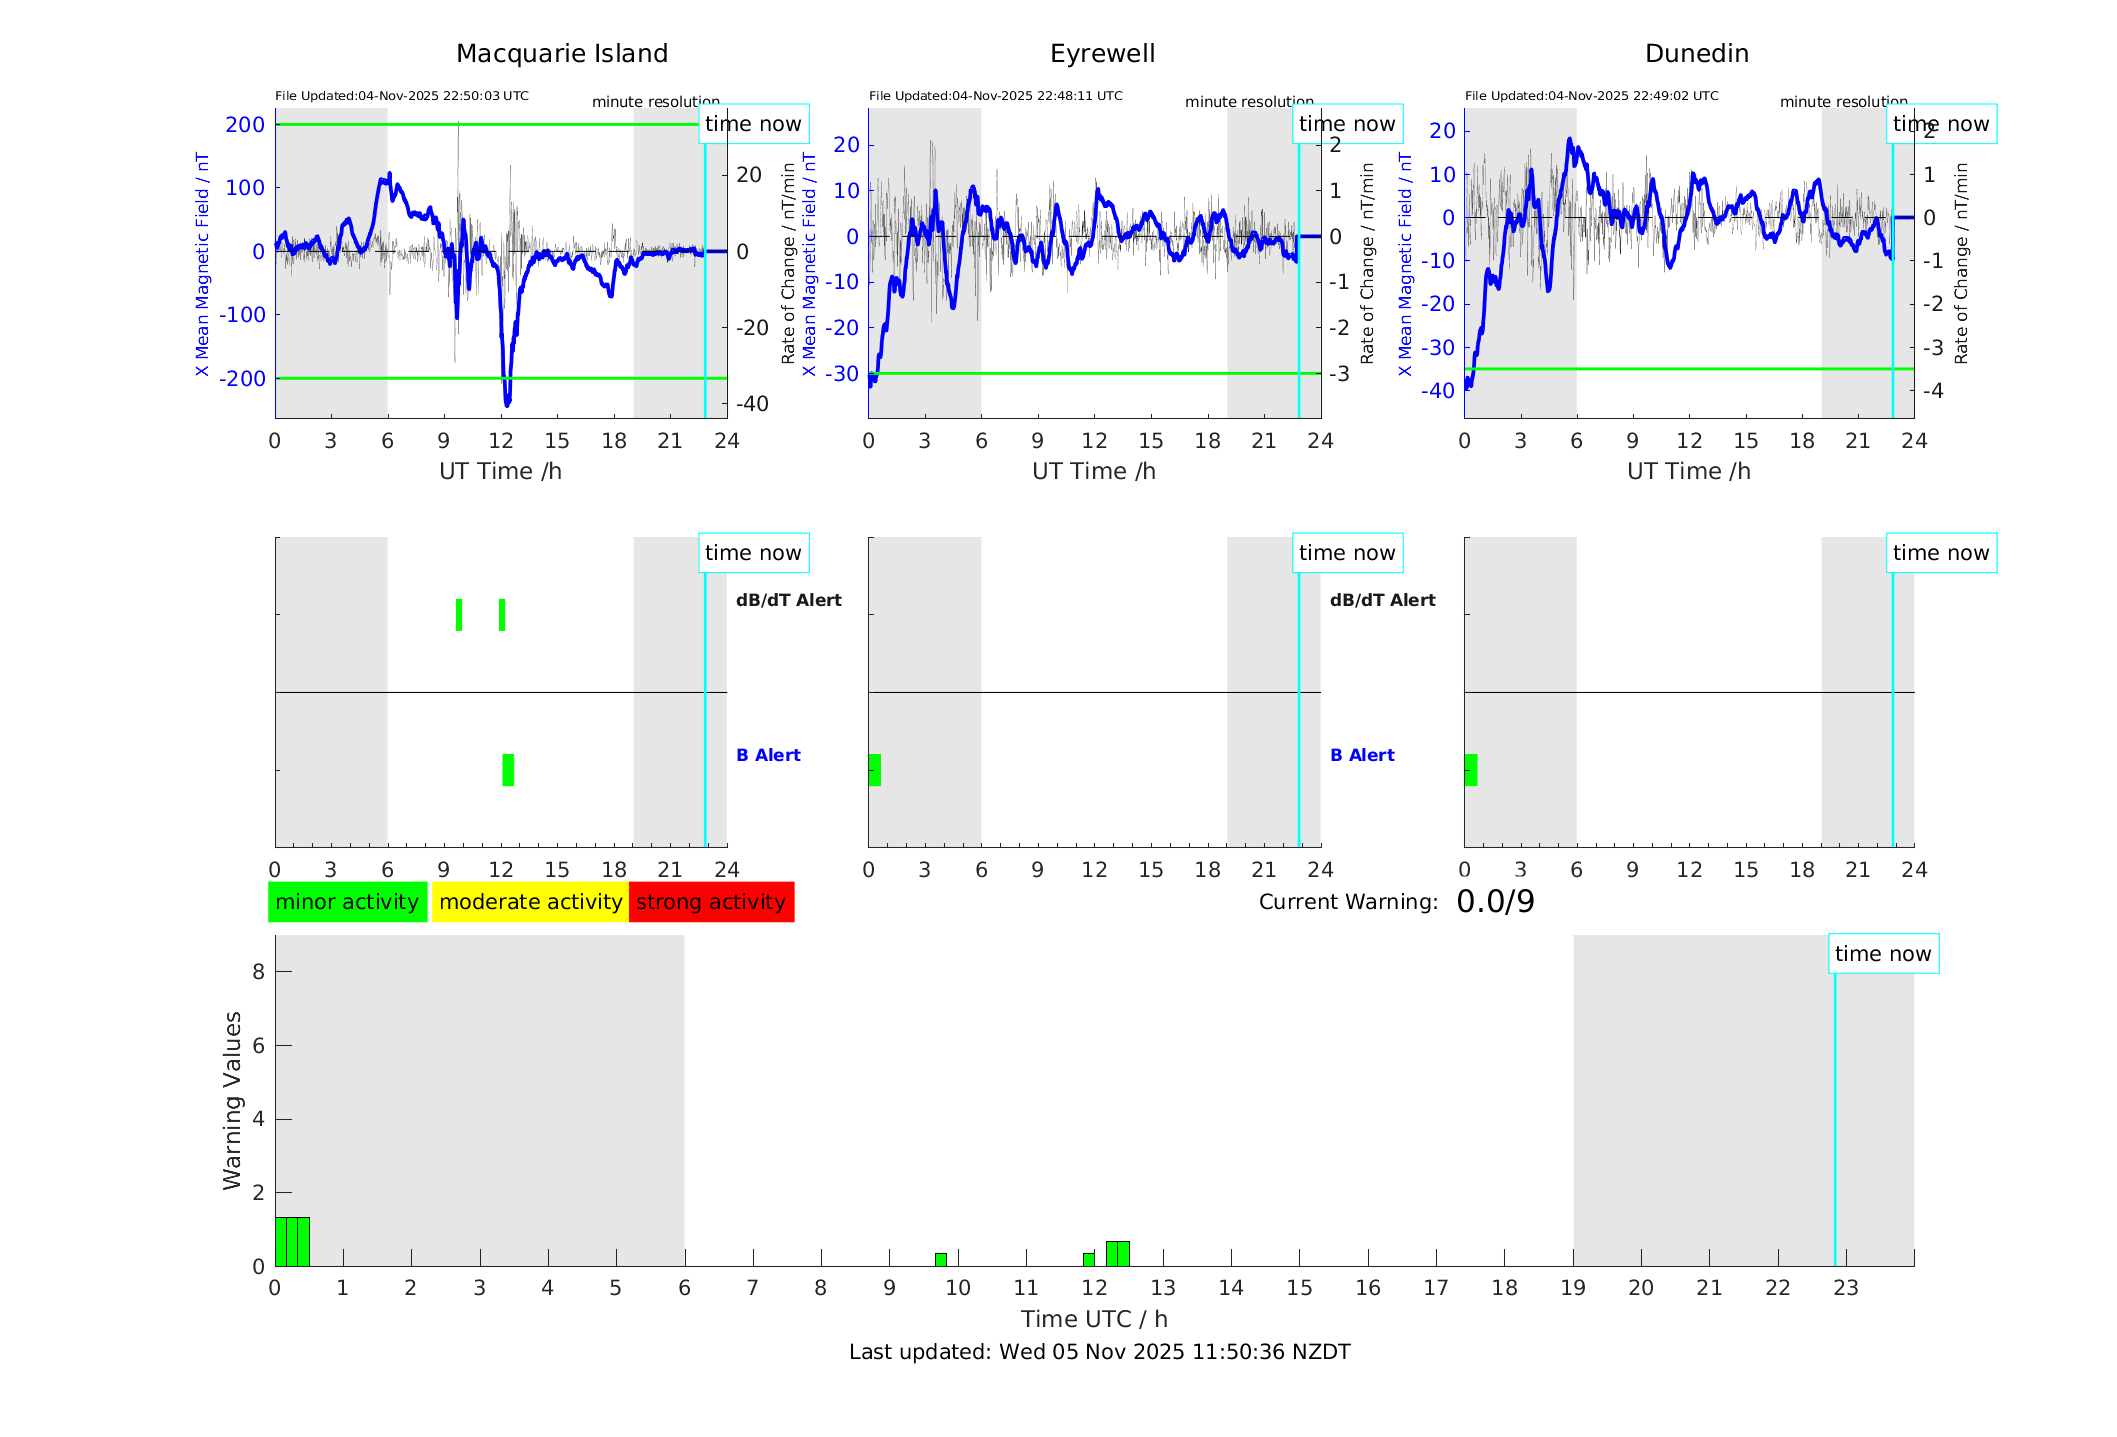The width and height of the screenshot is (2117, 1437).
Task: Click the Macquarie Island dB/dT Alert label
Action: [x=788, y=600]
